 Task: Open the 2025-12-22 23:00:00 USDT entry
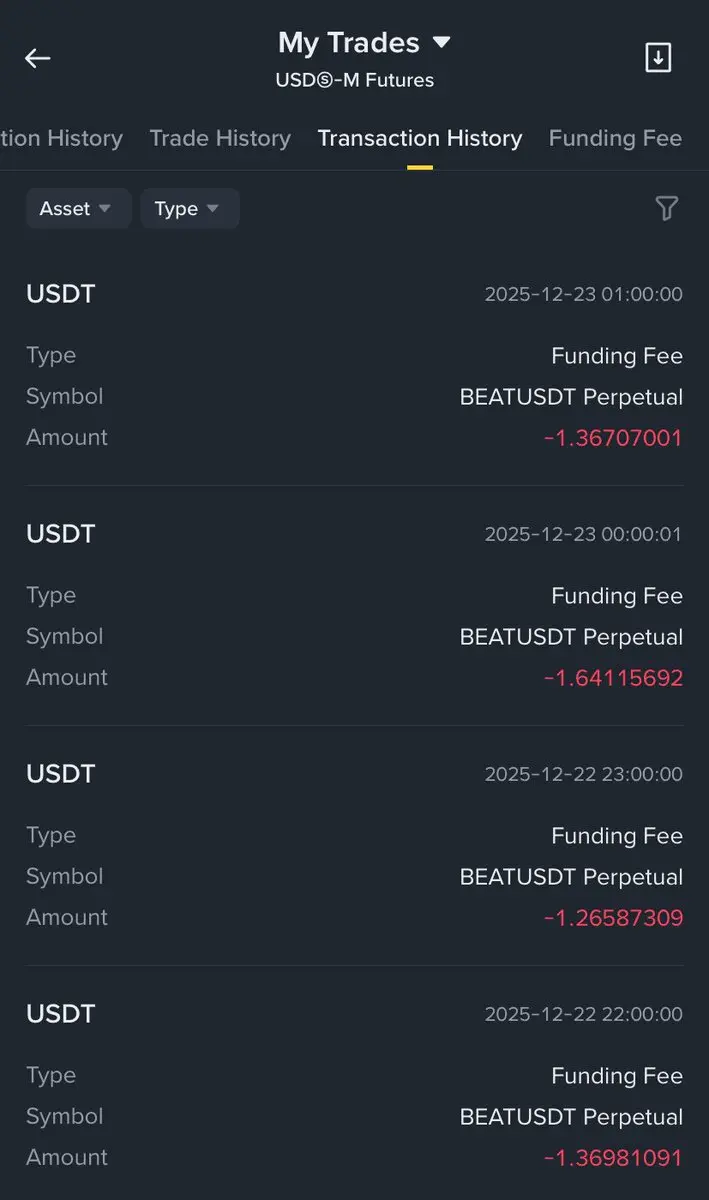(x=355, y=846)
